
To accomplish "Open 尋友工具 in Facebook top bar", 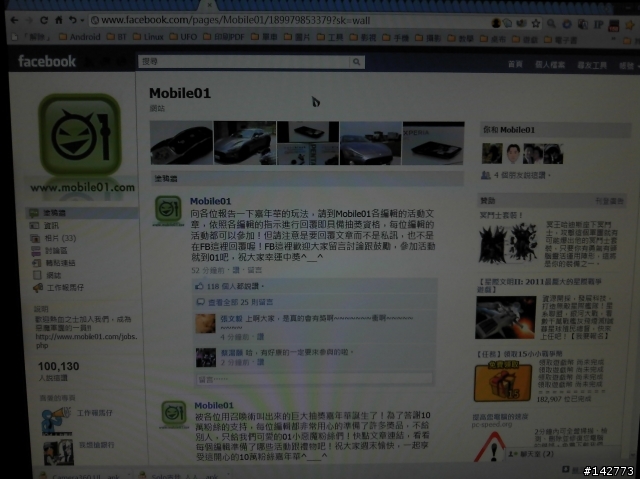I will pyautogui.click(x=592, y=65).
